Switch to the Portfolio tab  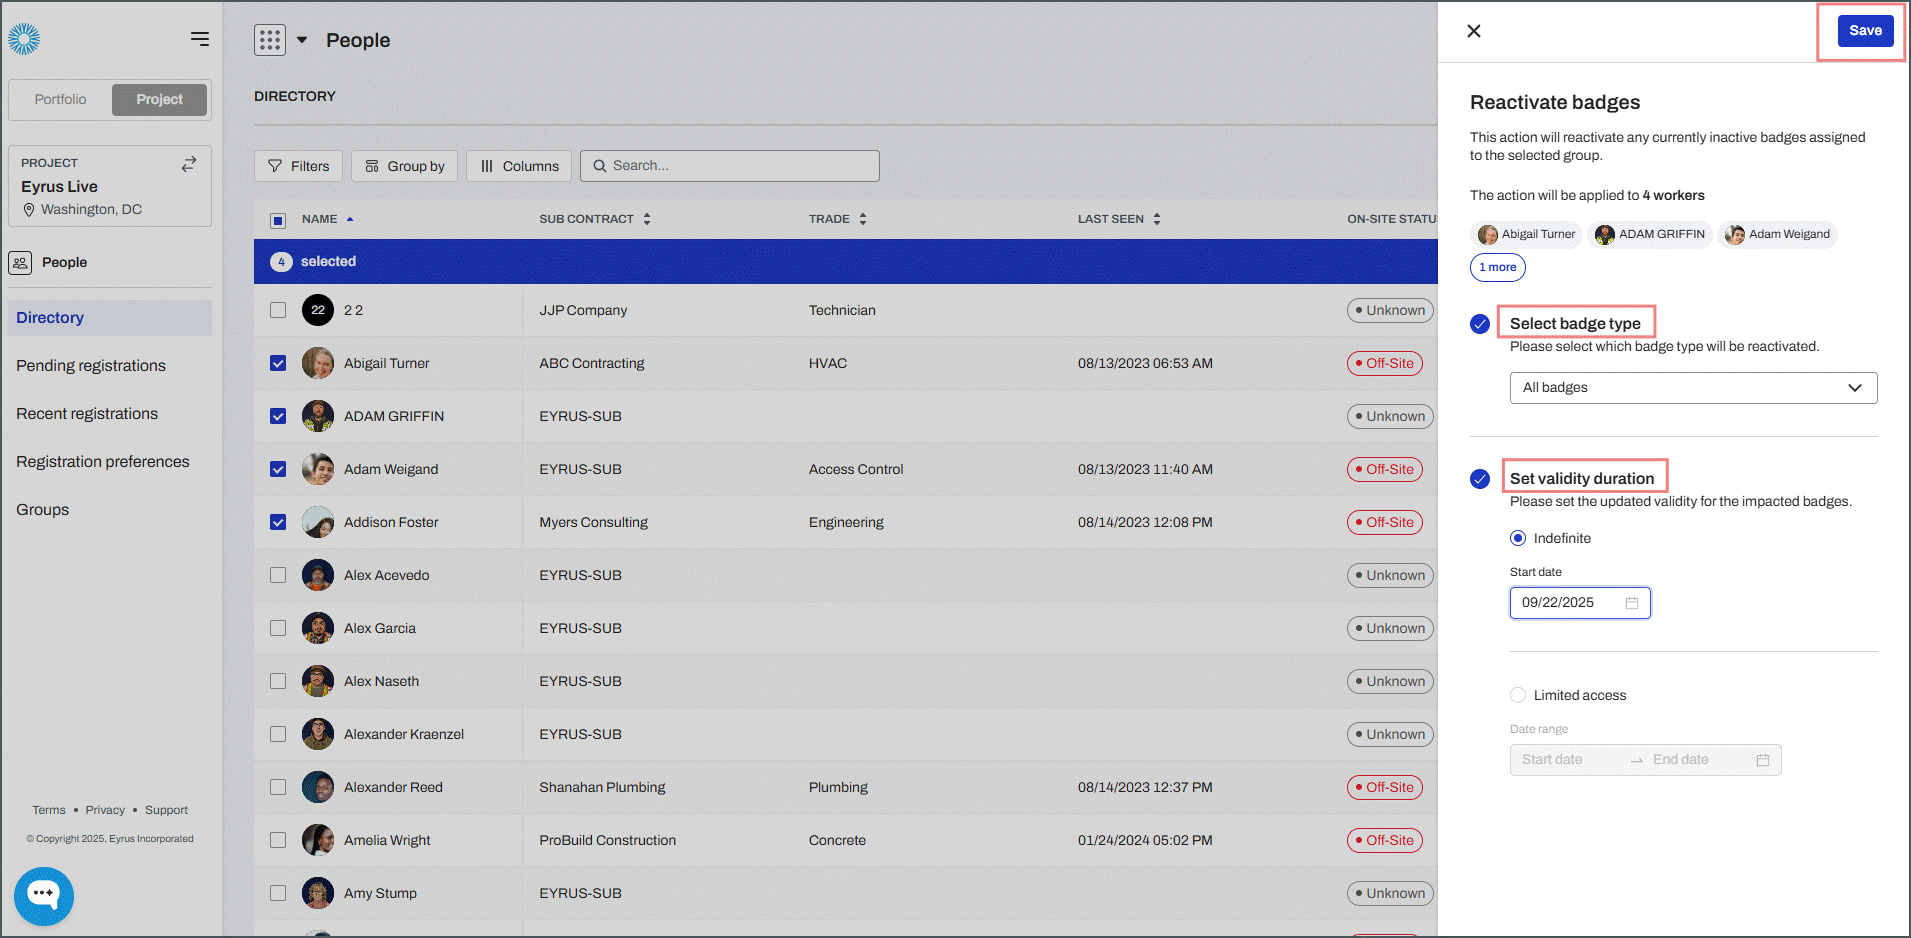point(61,99)
